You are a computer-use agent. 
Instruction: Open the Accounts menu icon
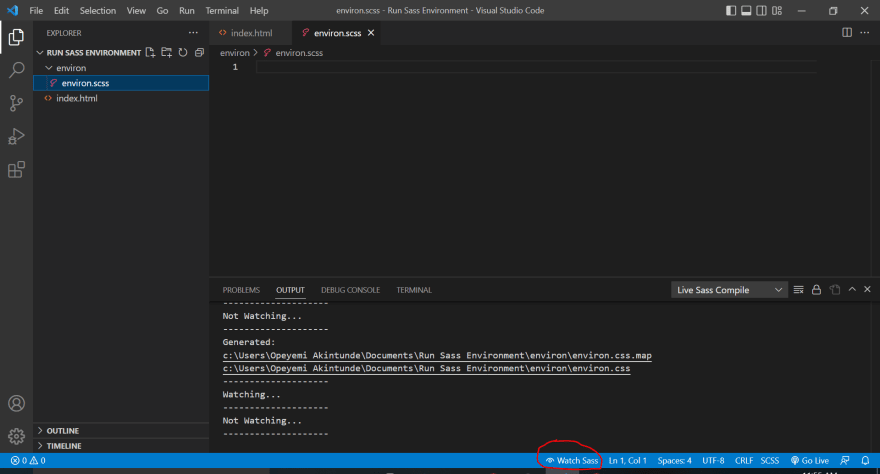(16, 403)
